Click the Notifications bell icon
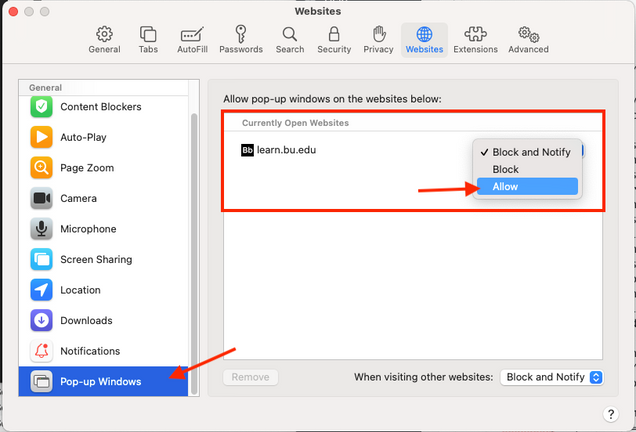 (x=41, y=351)
